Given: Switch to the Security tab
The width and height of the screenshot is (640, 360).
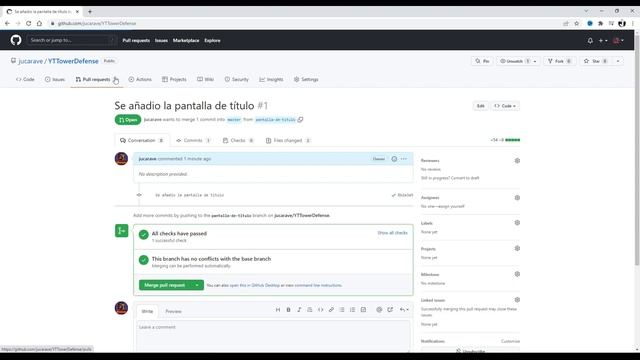Looking at the screenshot, I should [x=236, y=79].
